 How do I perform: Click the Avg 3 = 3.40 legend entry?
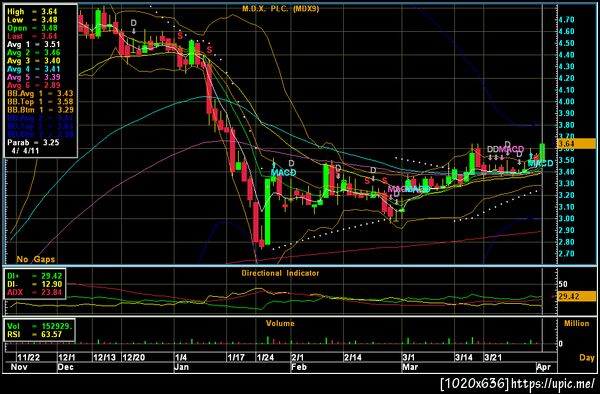coord(34,60)
